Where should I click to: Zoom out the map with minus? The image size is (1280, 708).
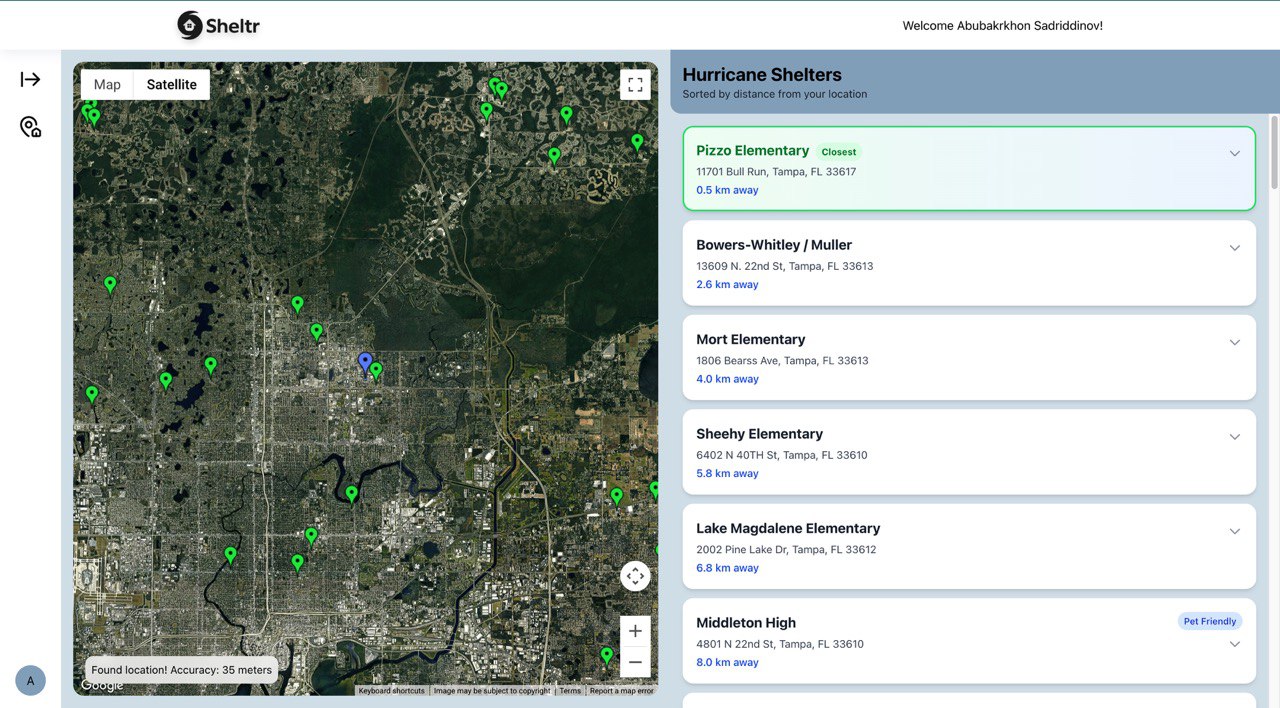tap(635, 662)
